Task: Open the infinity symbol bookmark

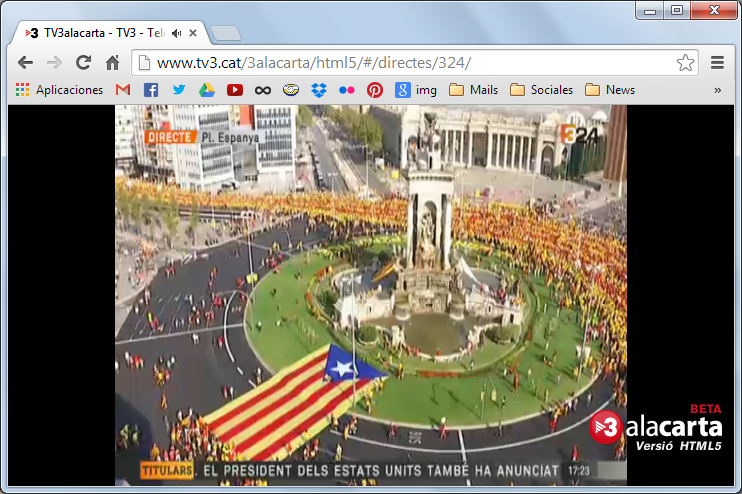Action: tap(263, 90)
